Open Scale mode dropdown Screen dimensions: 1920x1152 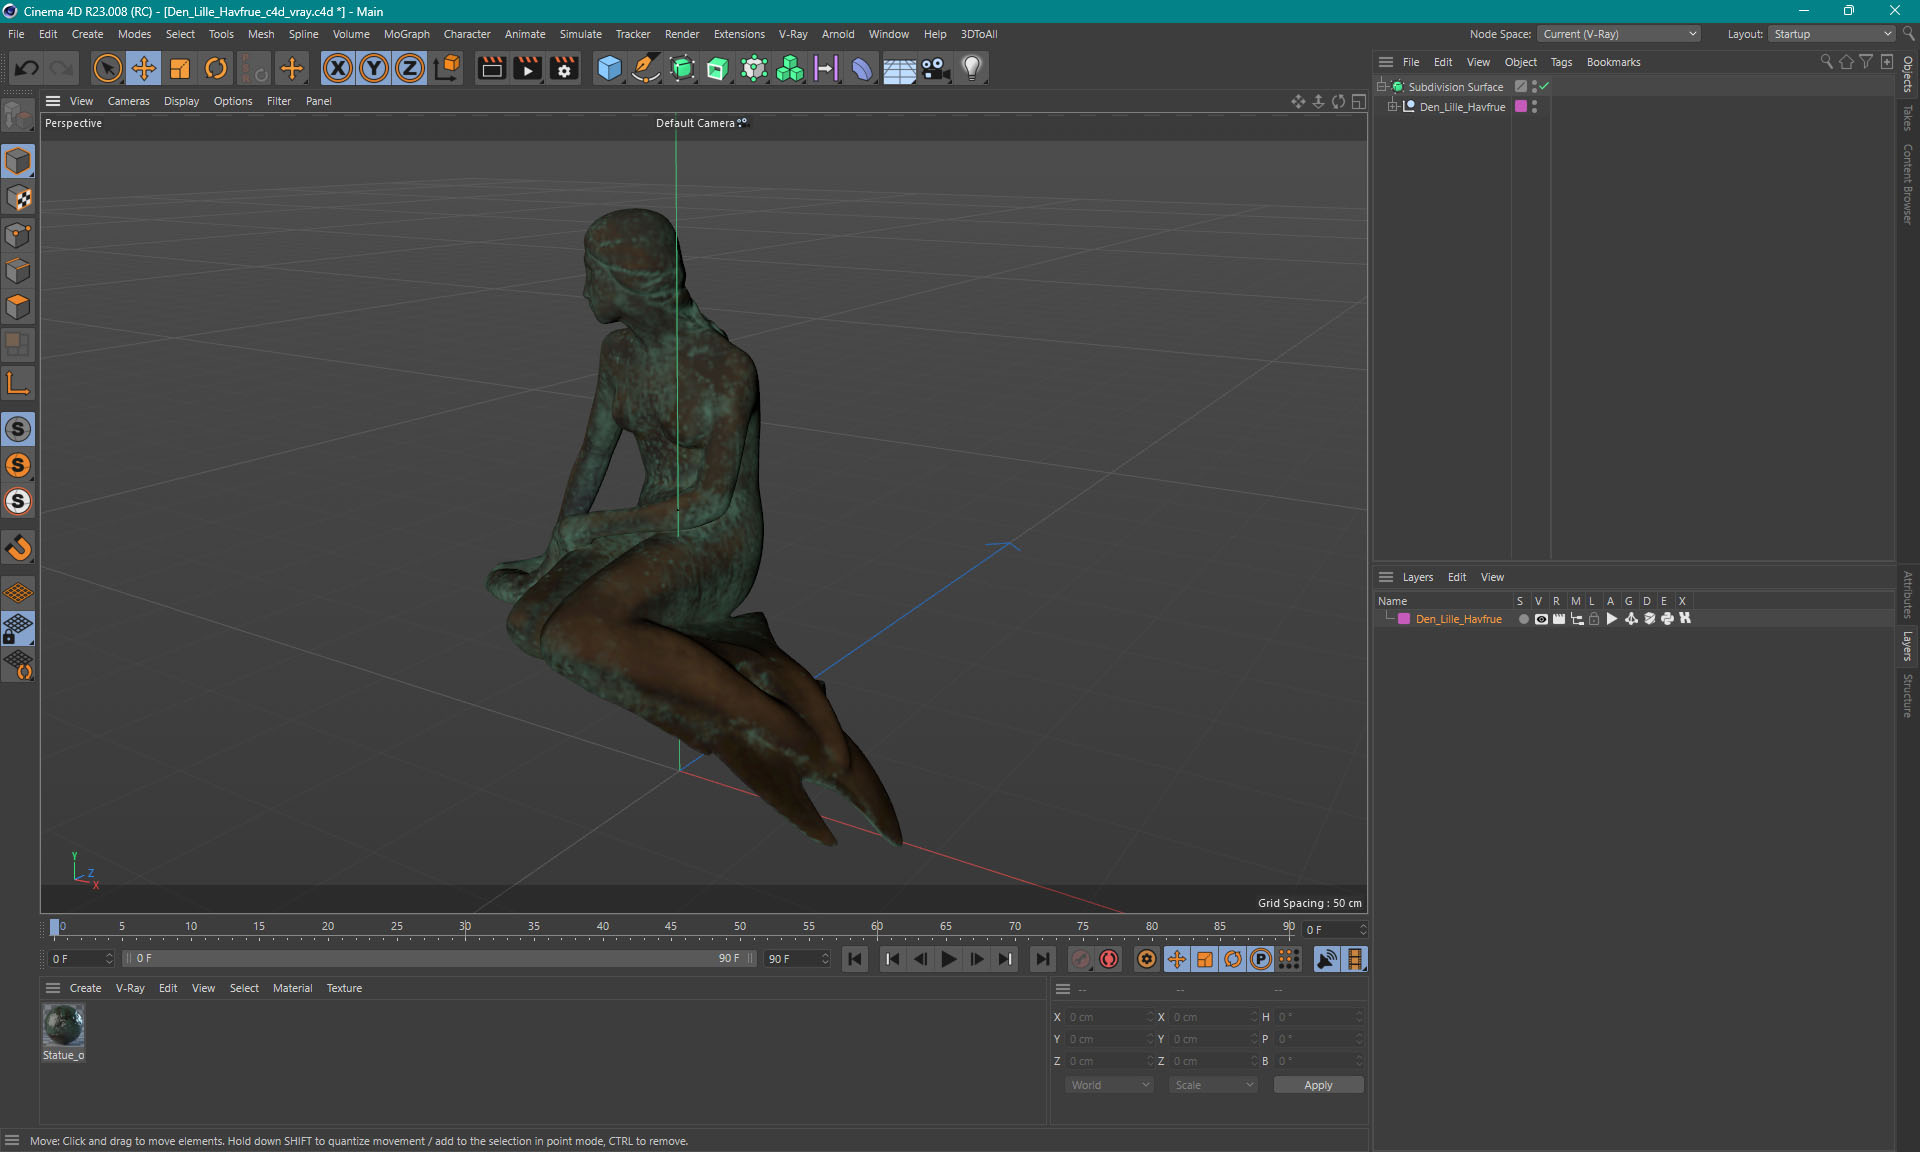[1213, 1085]
